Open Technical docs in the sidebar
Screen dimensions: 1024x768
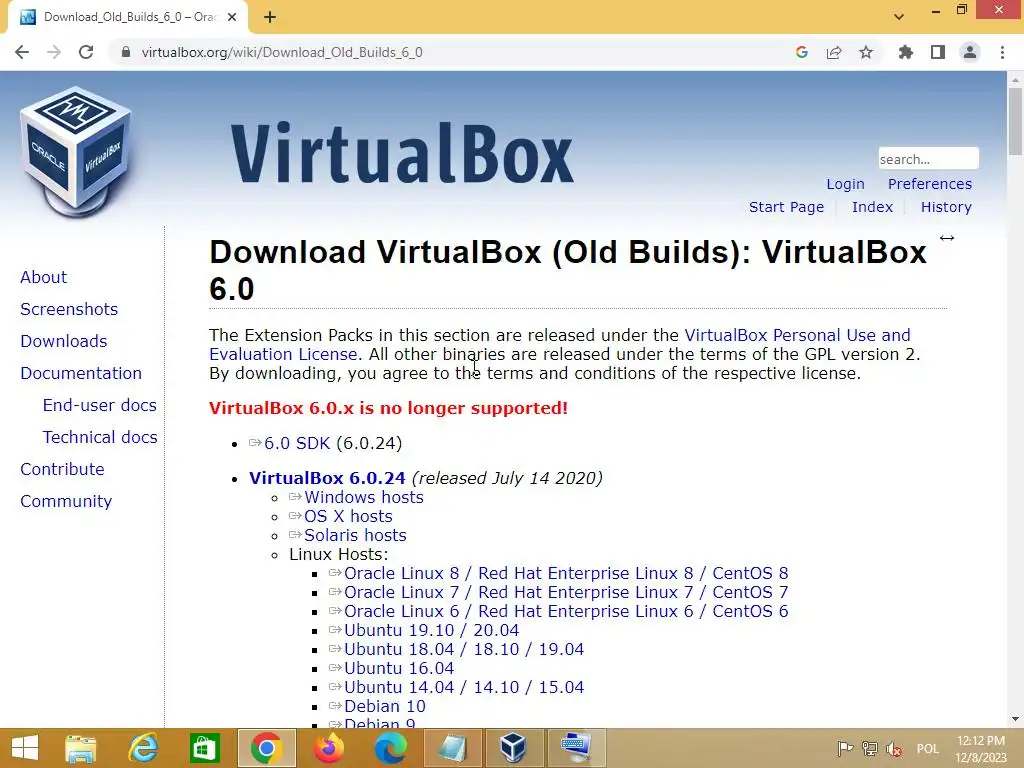(100, 437)
